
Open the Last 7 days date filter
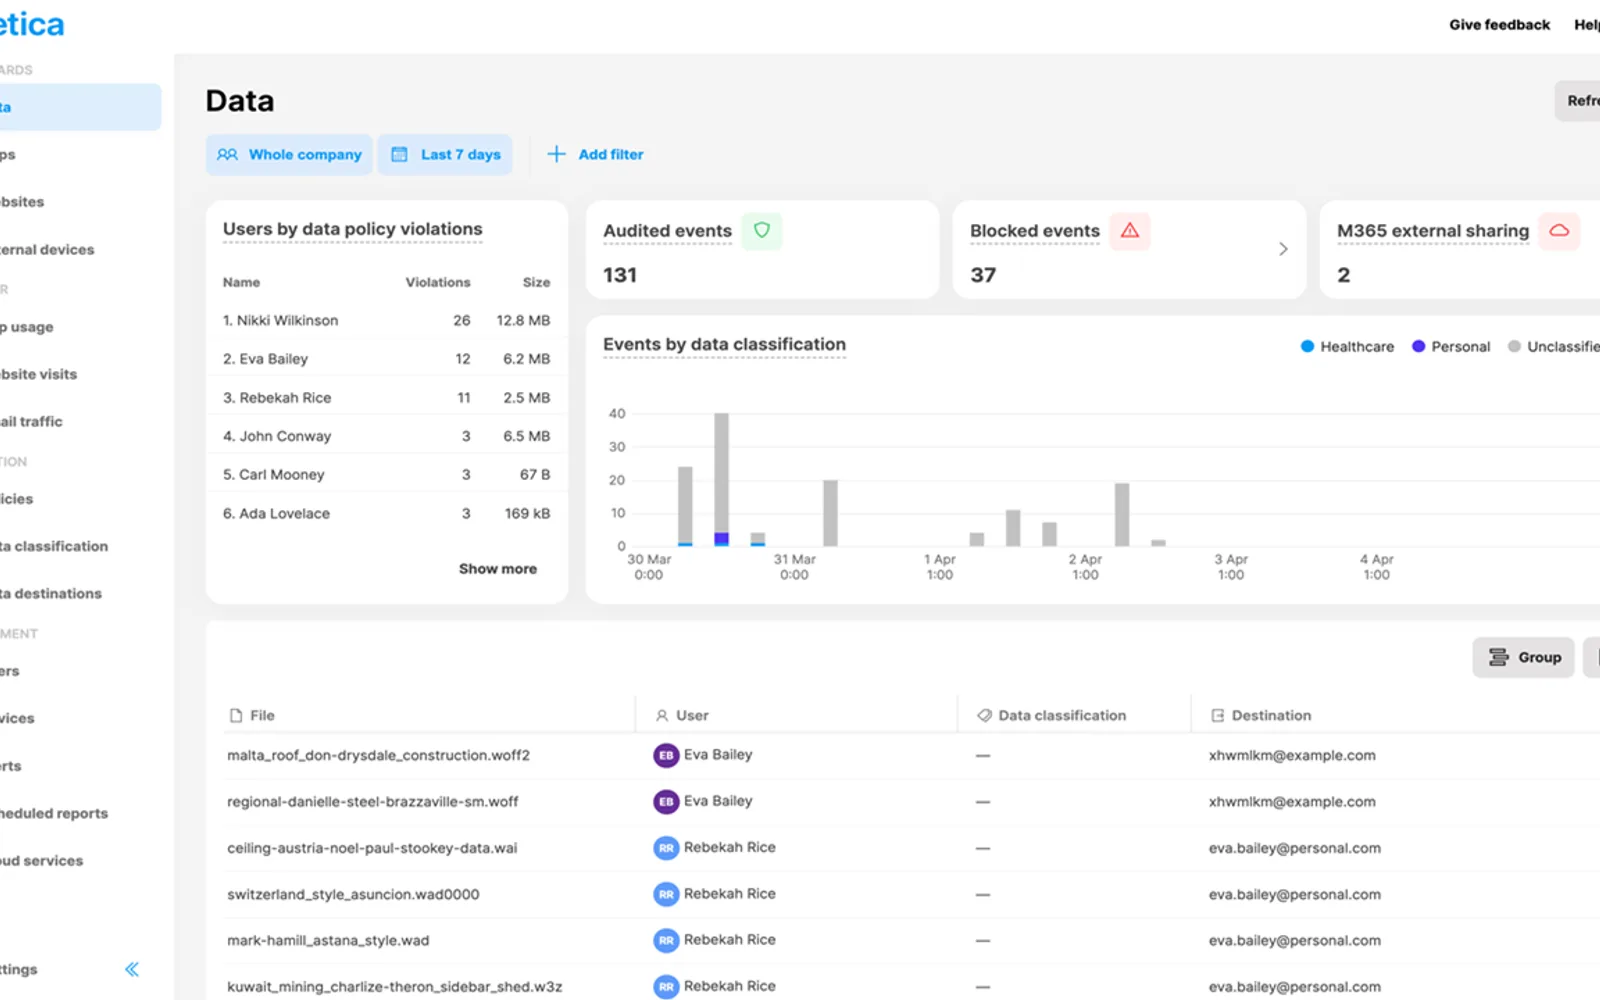point(445,155)
